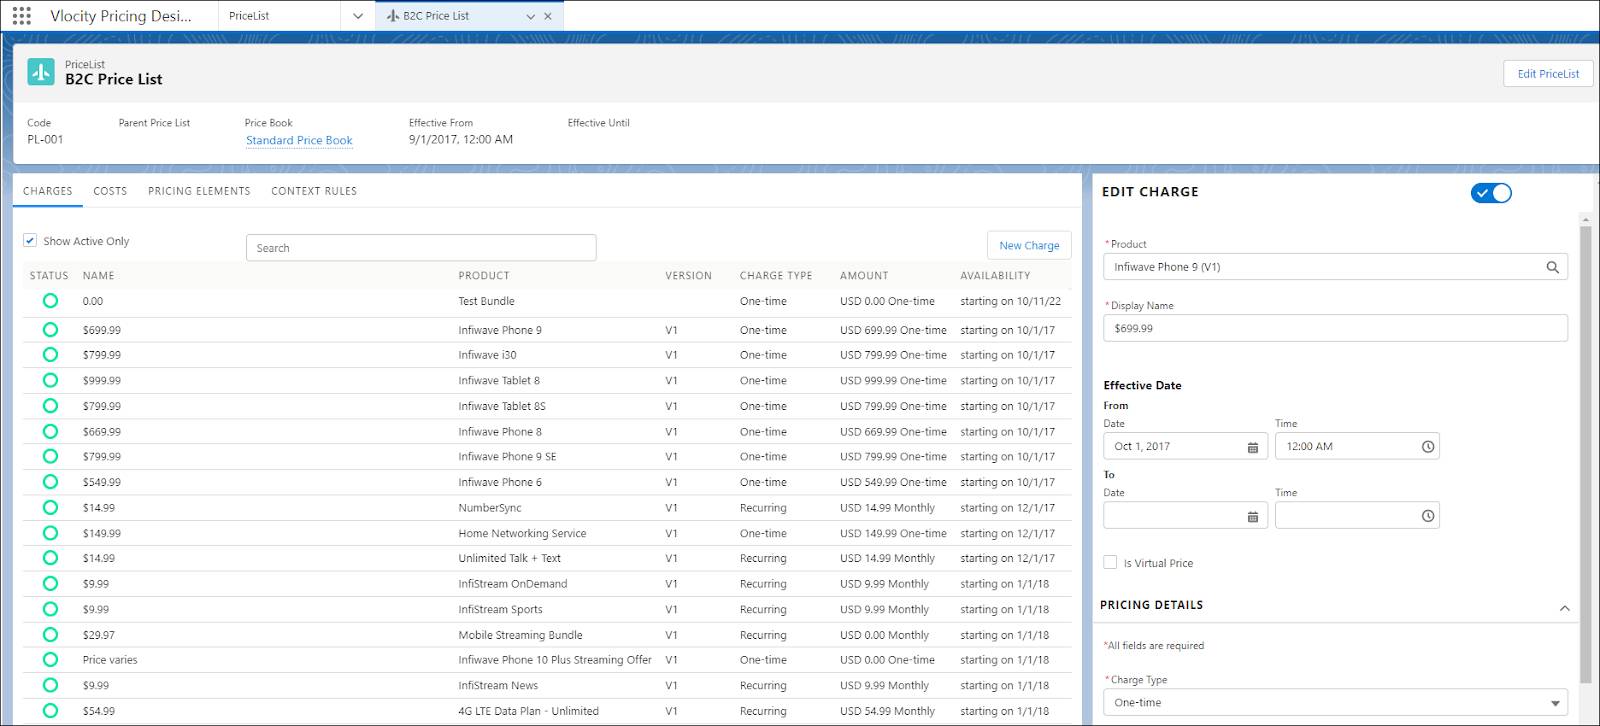This screenshot has height=726, width=1600.
Task: Click the New Charge button
Action: point(1029,245)
